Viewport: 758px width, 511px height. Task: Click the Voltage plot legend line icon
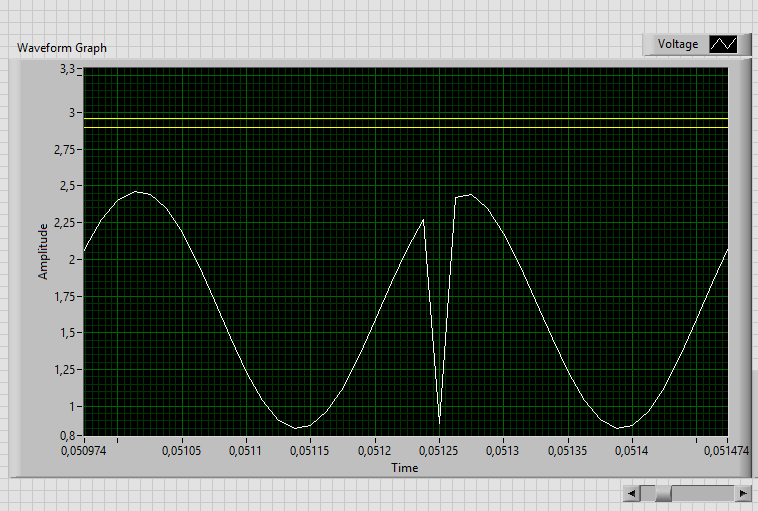click(x=723, y=44)
